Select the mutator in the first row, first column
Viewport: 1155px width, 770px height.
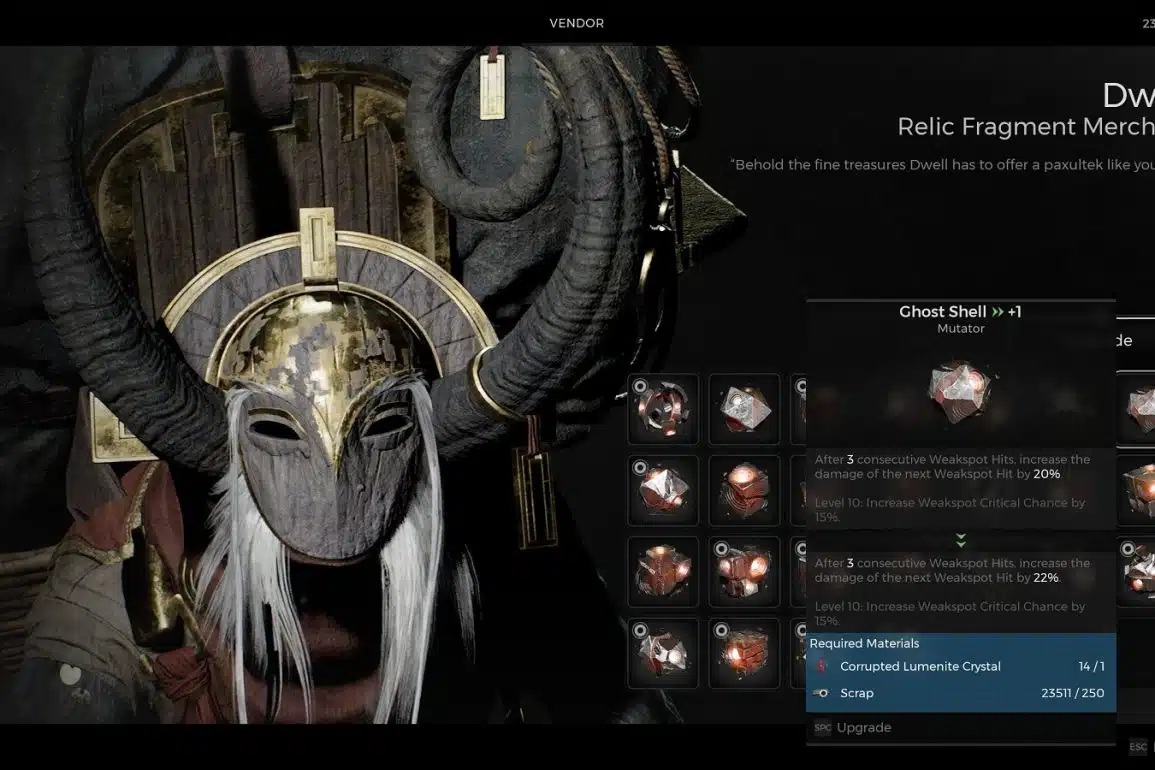663,409
